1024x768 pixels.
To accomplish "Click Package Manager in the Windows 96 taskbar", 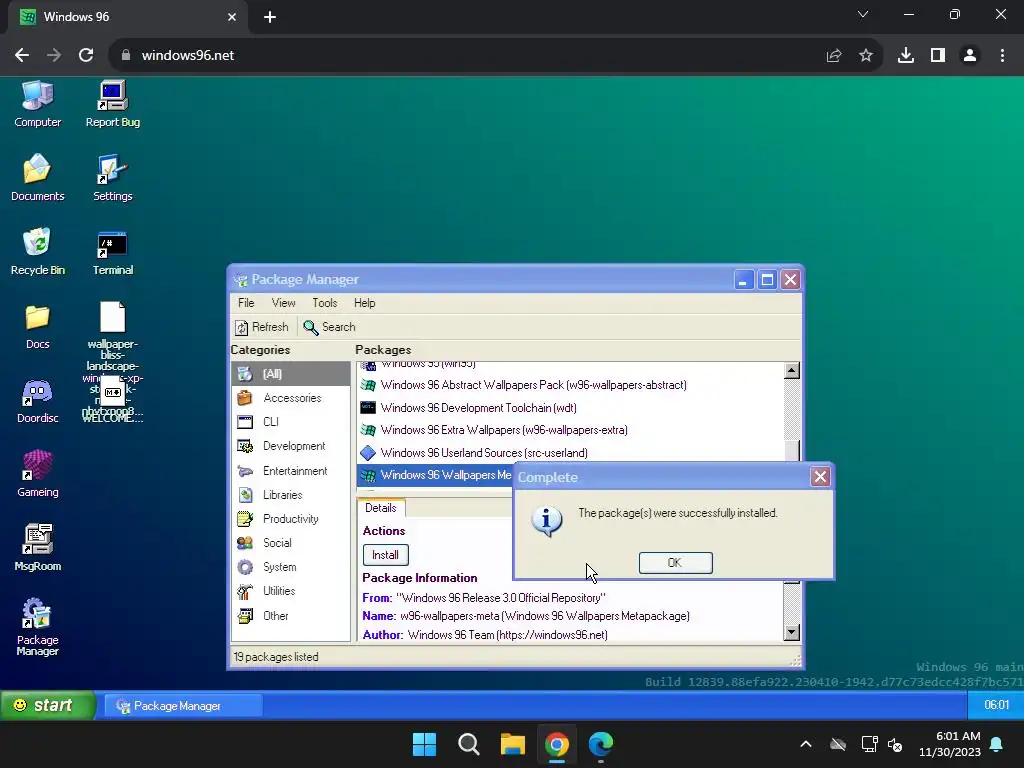I will point(184,706).
